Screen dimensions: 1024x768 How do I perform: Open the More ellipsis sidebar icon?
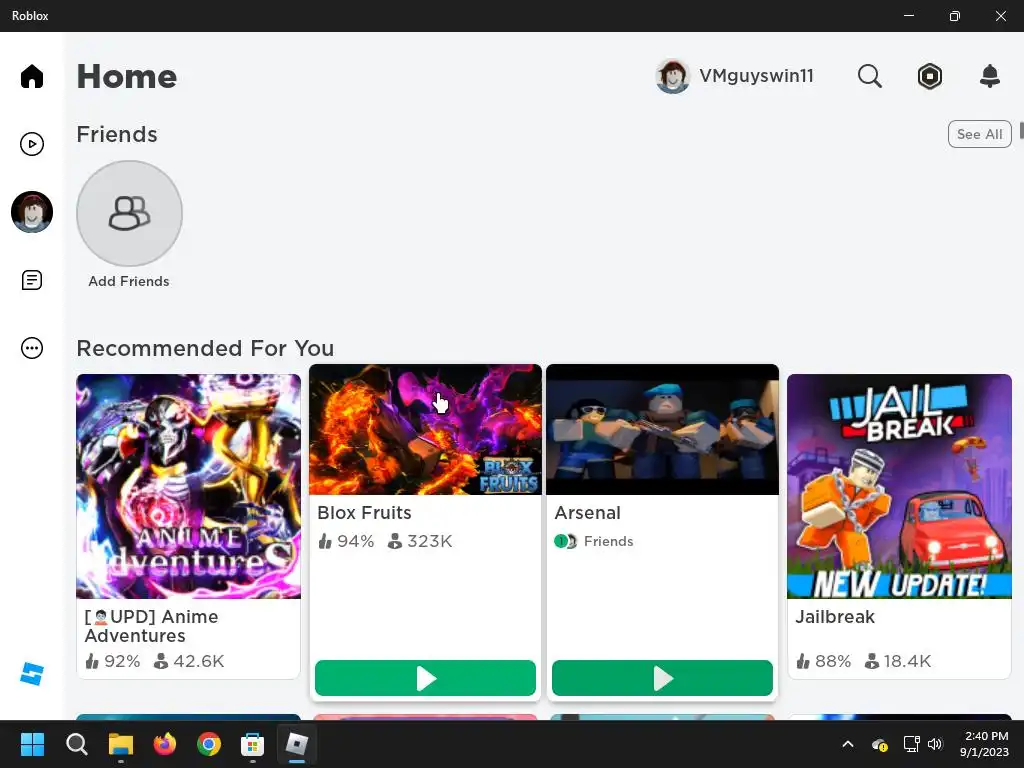[31, 348]
